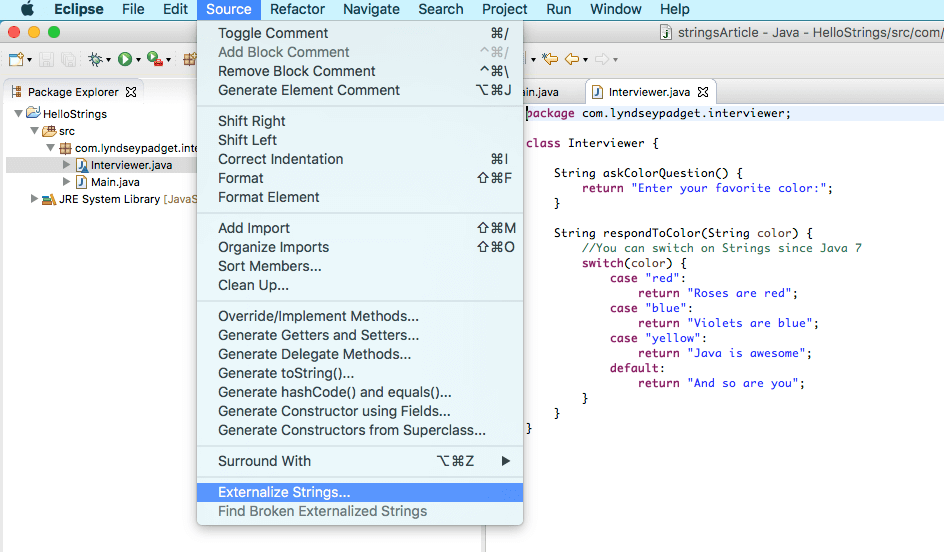
Task: Click the green Run button icon
Action: 125,59
